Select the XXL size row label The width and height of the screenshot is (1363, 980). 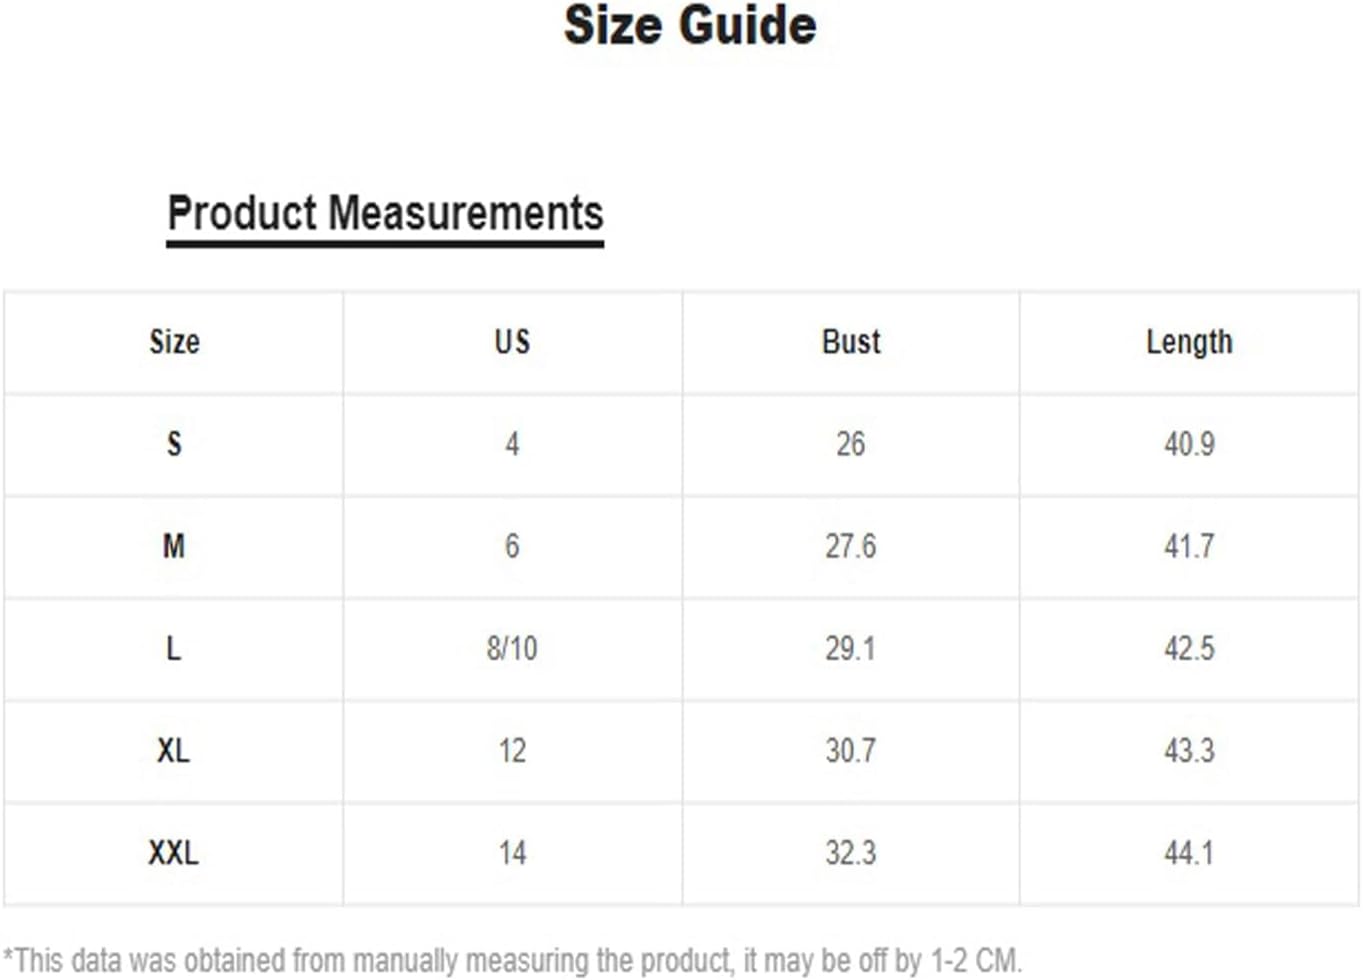coord(173,853)
